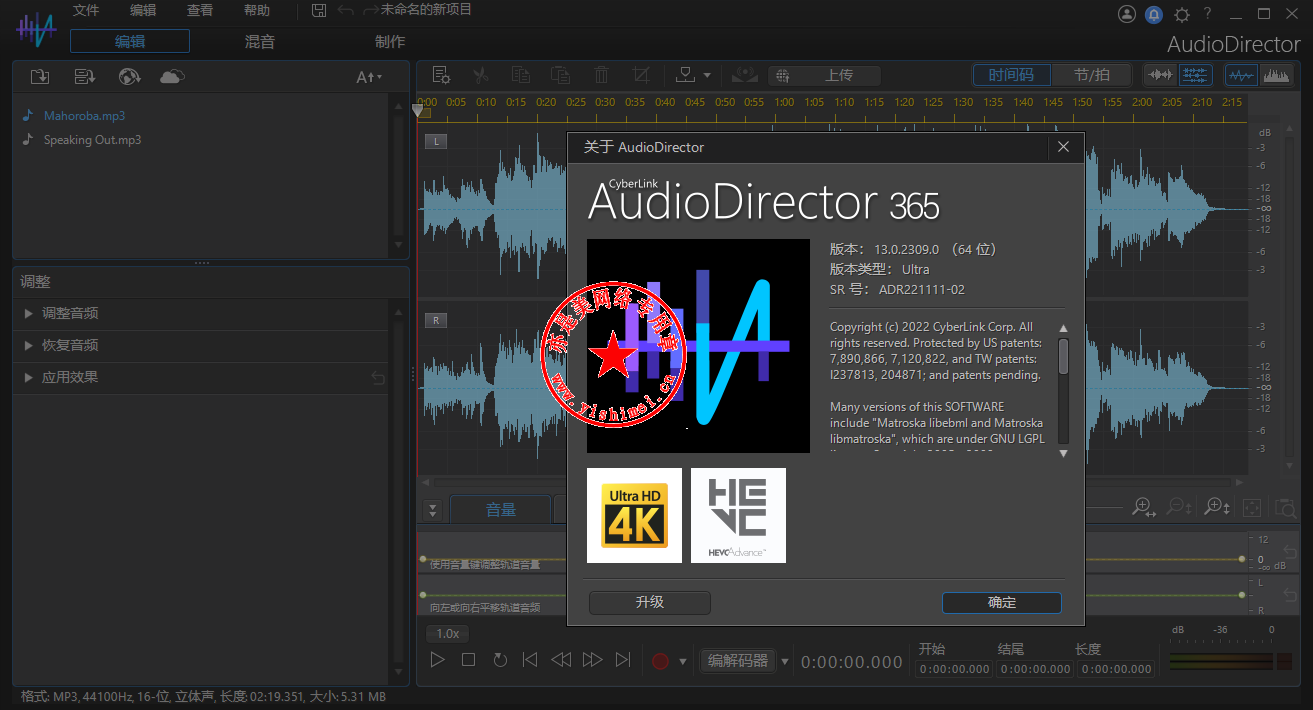Import media file into the library
1313x710 pixels.
[x=40, y=77]
